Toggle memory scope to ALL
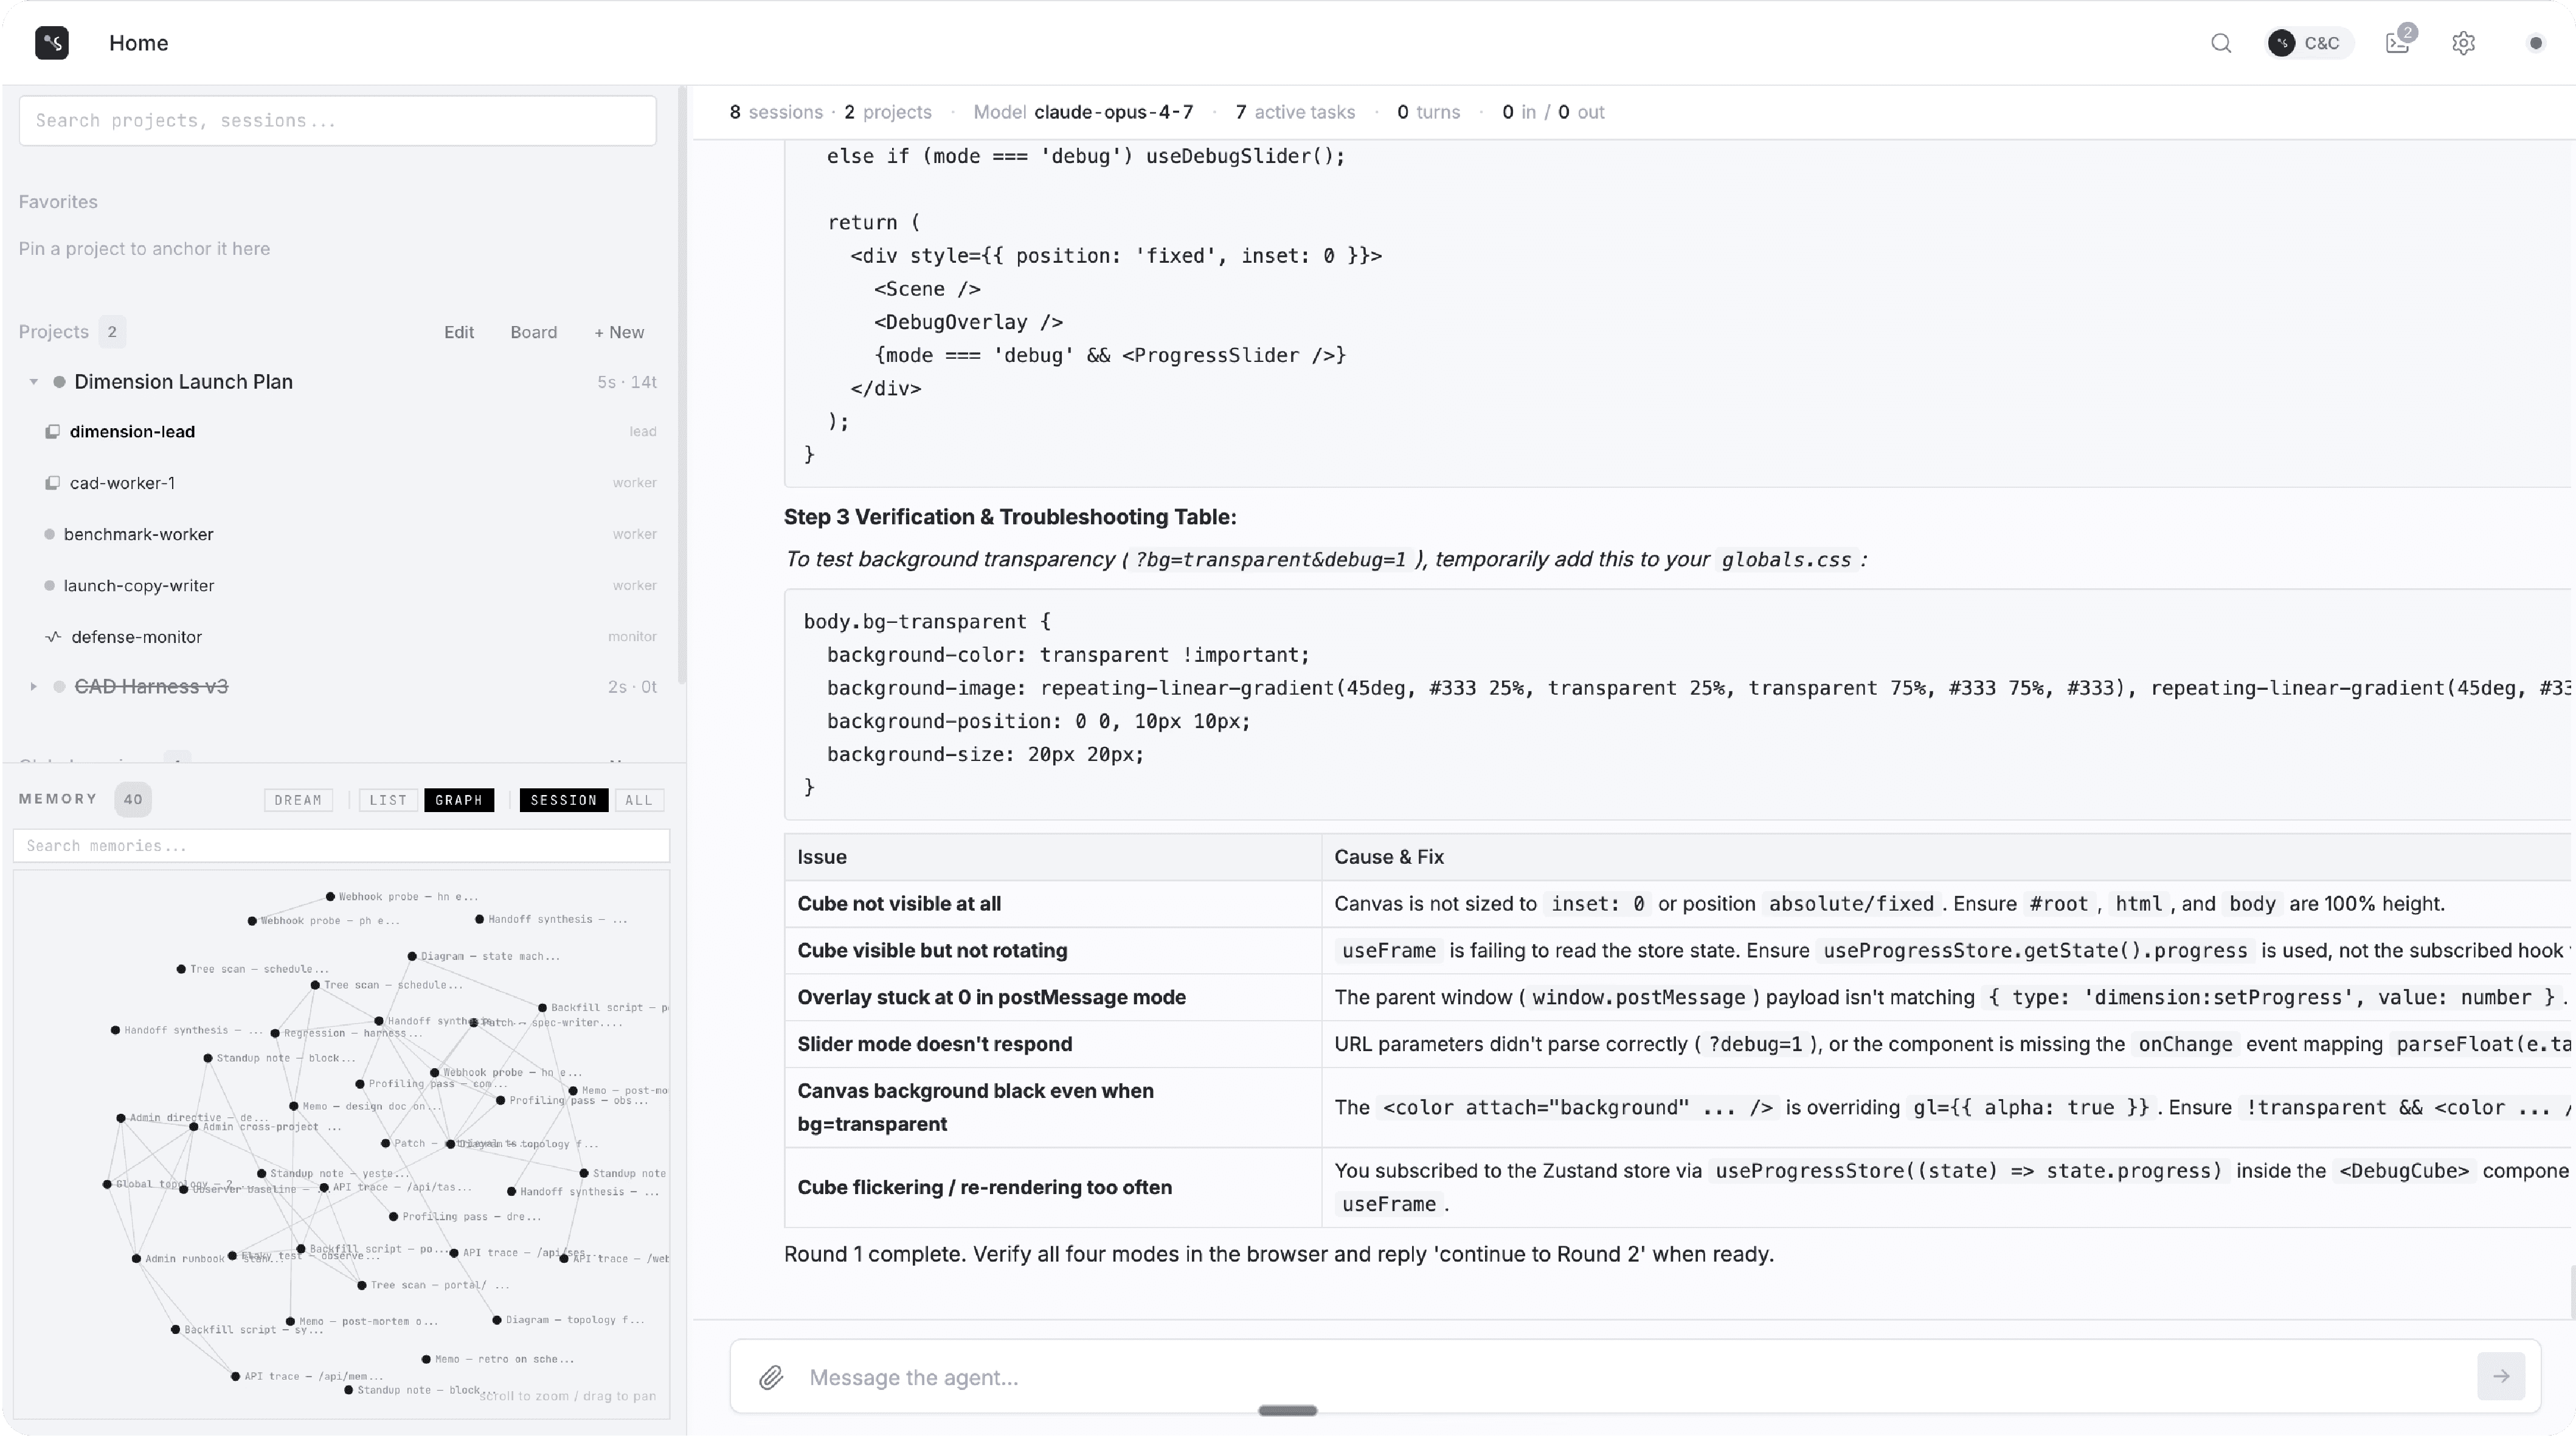This screenshot has height=1438, width=2576. coord(638,800)
